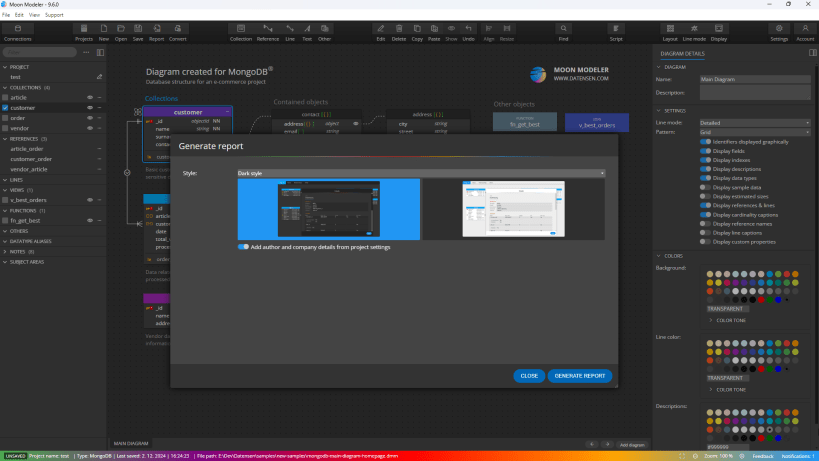Select the light style report thumbnail
Screen dimensions: 819x461
click(x=513, y=209)
